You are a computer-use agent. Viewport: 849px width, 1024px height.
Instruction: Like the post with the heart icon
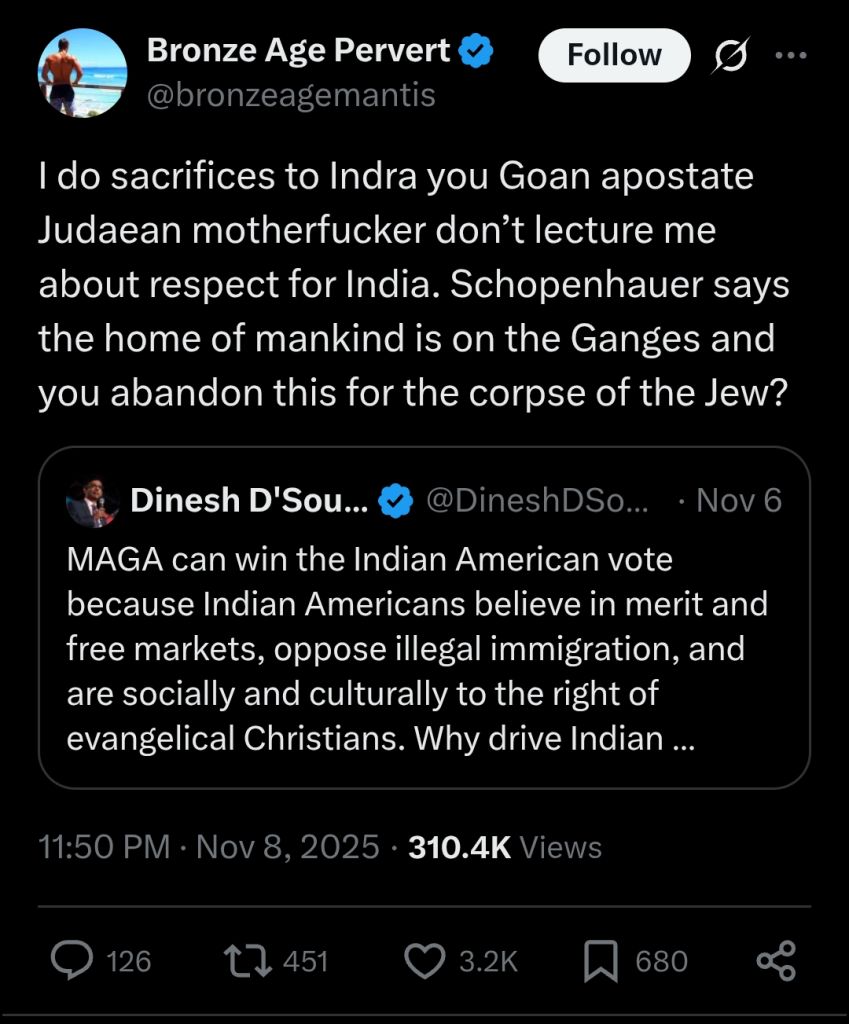424,961
